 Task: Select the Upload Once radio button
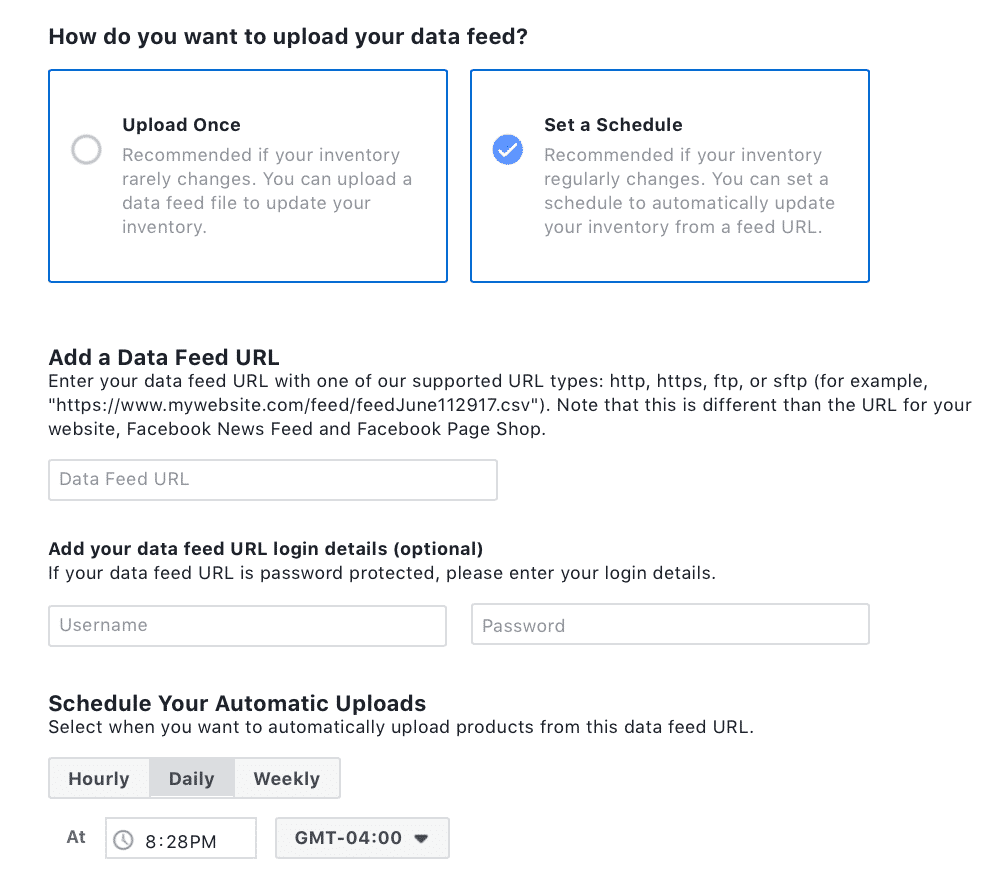(x=86, y=150)
